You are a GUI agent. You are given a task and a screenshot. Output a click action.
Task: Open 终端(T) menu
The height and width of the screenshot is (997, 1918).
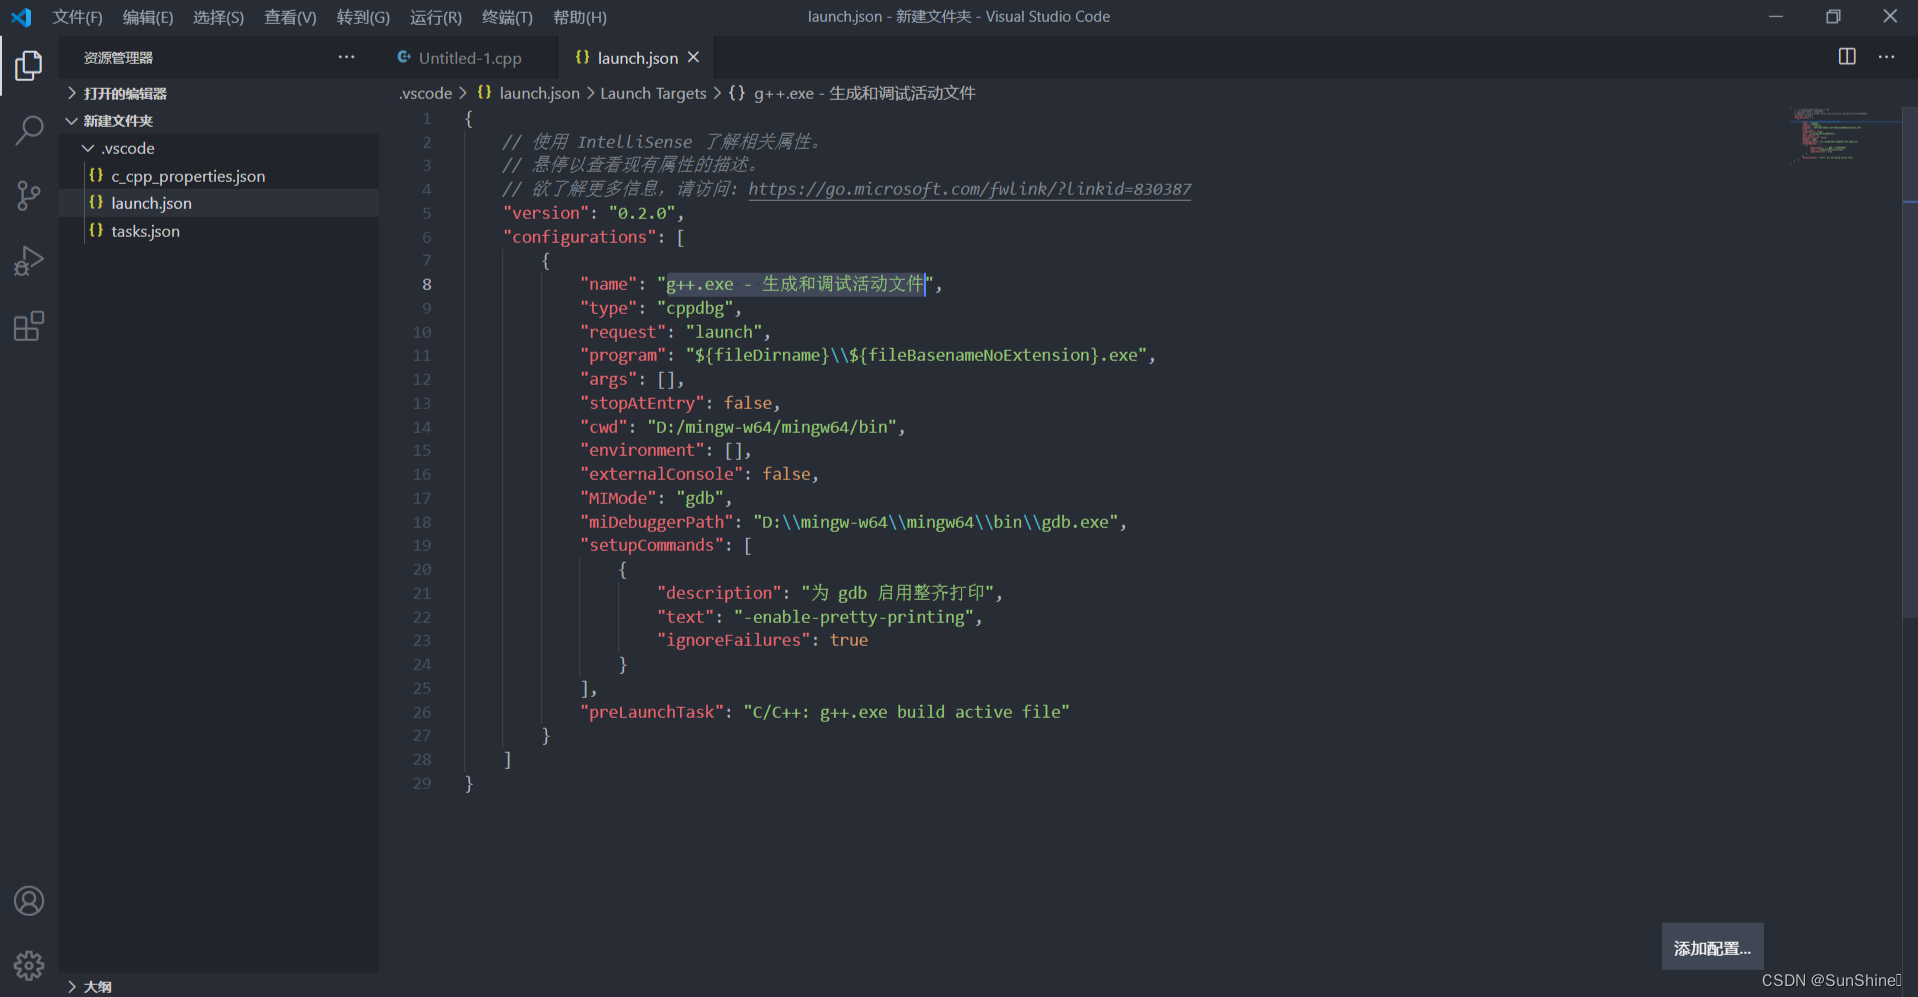[x=507, y=17]
